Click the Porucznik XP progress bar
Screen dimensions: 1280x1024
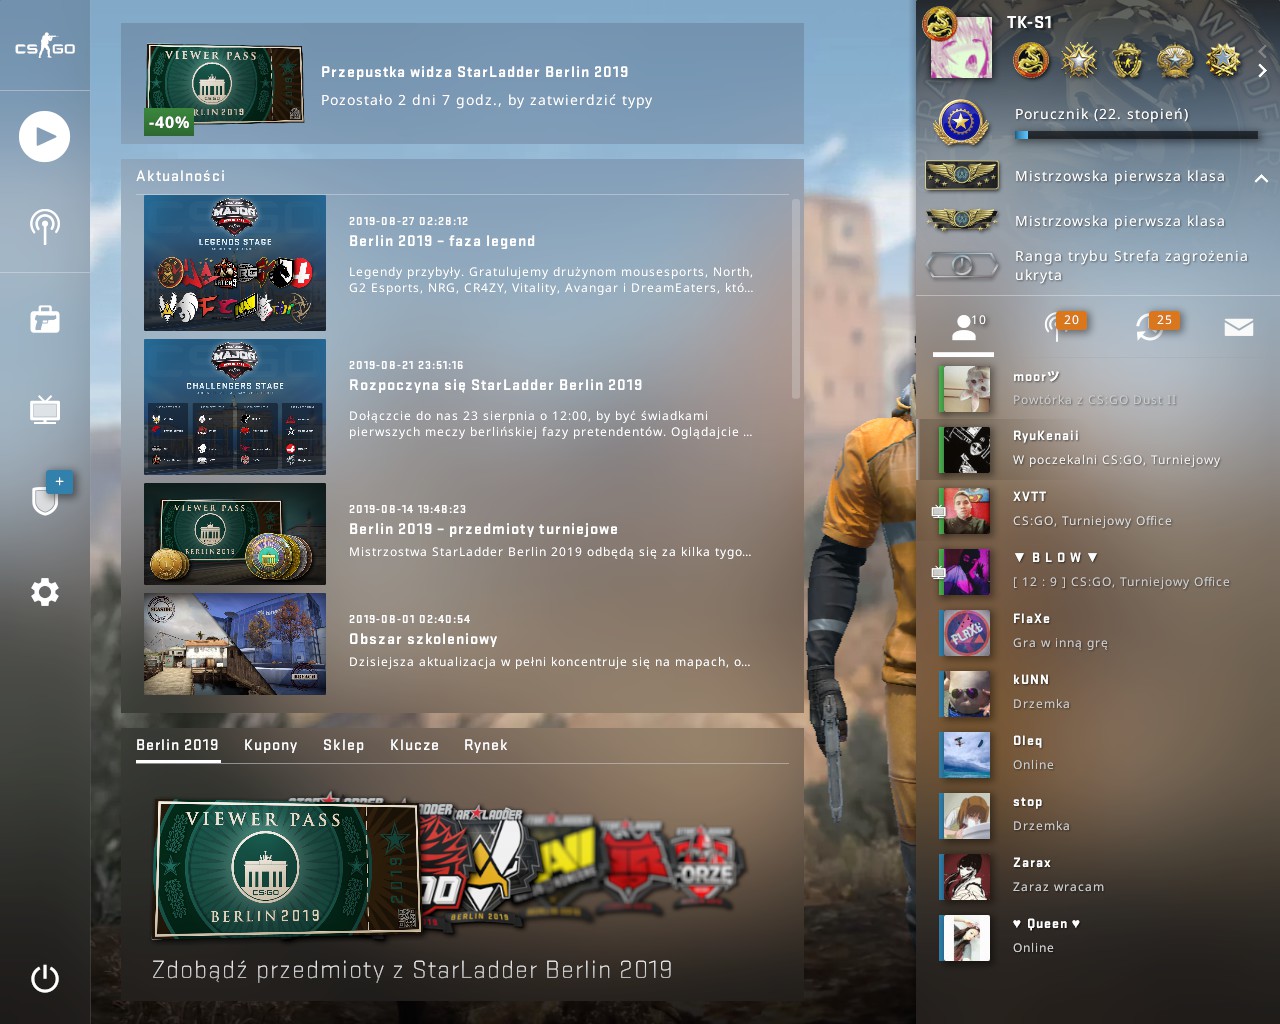click(1136, 135)
